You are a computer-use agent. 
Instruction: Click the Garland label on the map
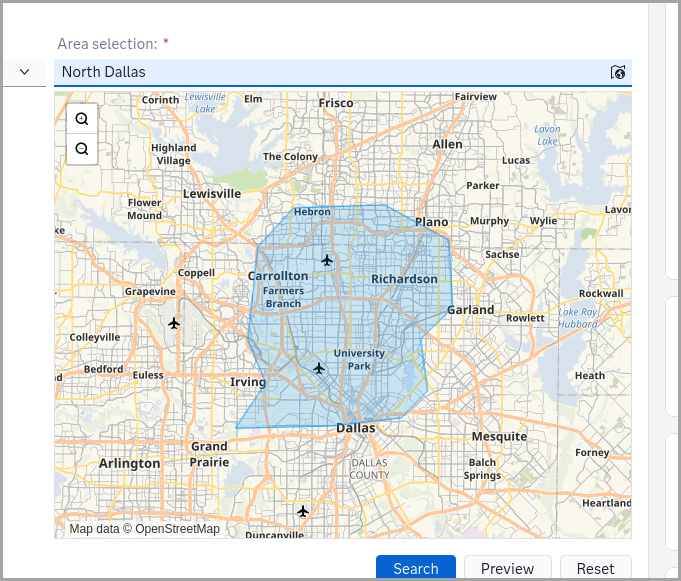(471, 310)
